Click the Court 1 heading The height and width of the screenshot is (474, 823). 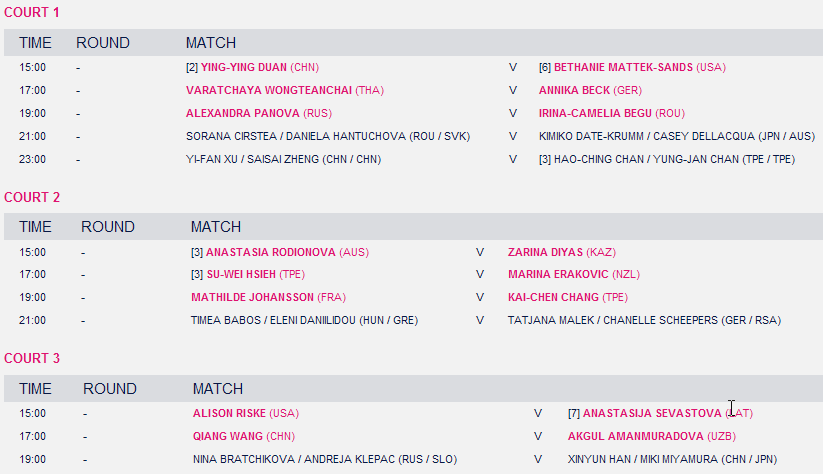pos(31,13)
